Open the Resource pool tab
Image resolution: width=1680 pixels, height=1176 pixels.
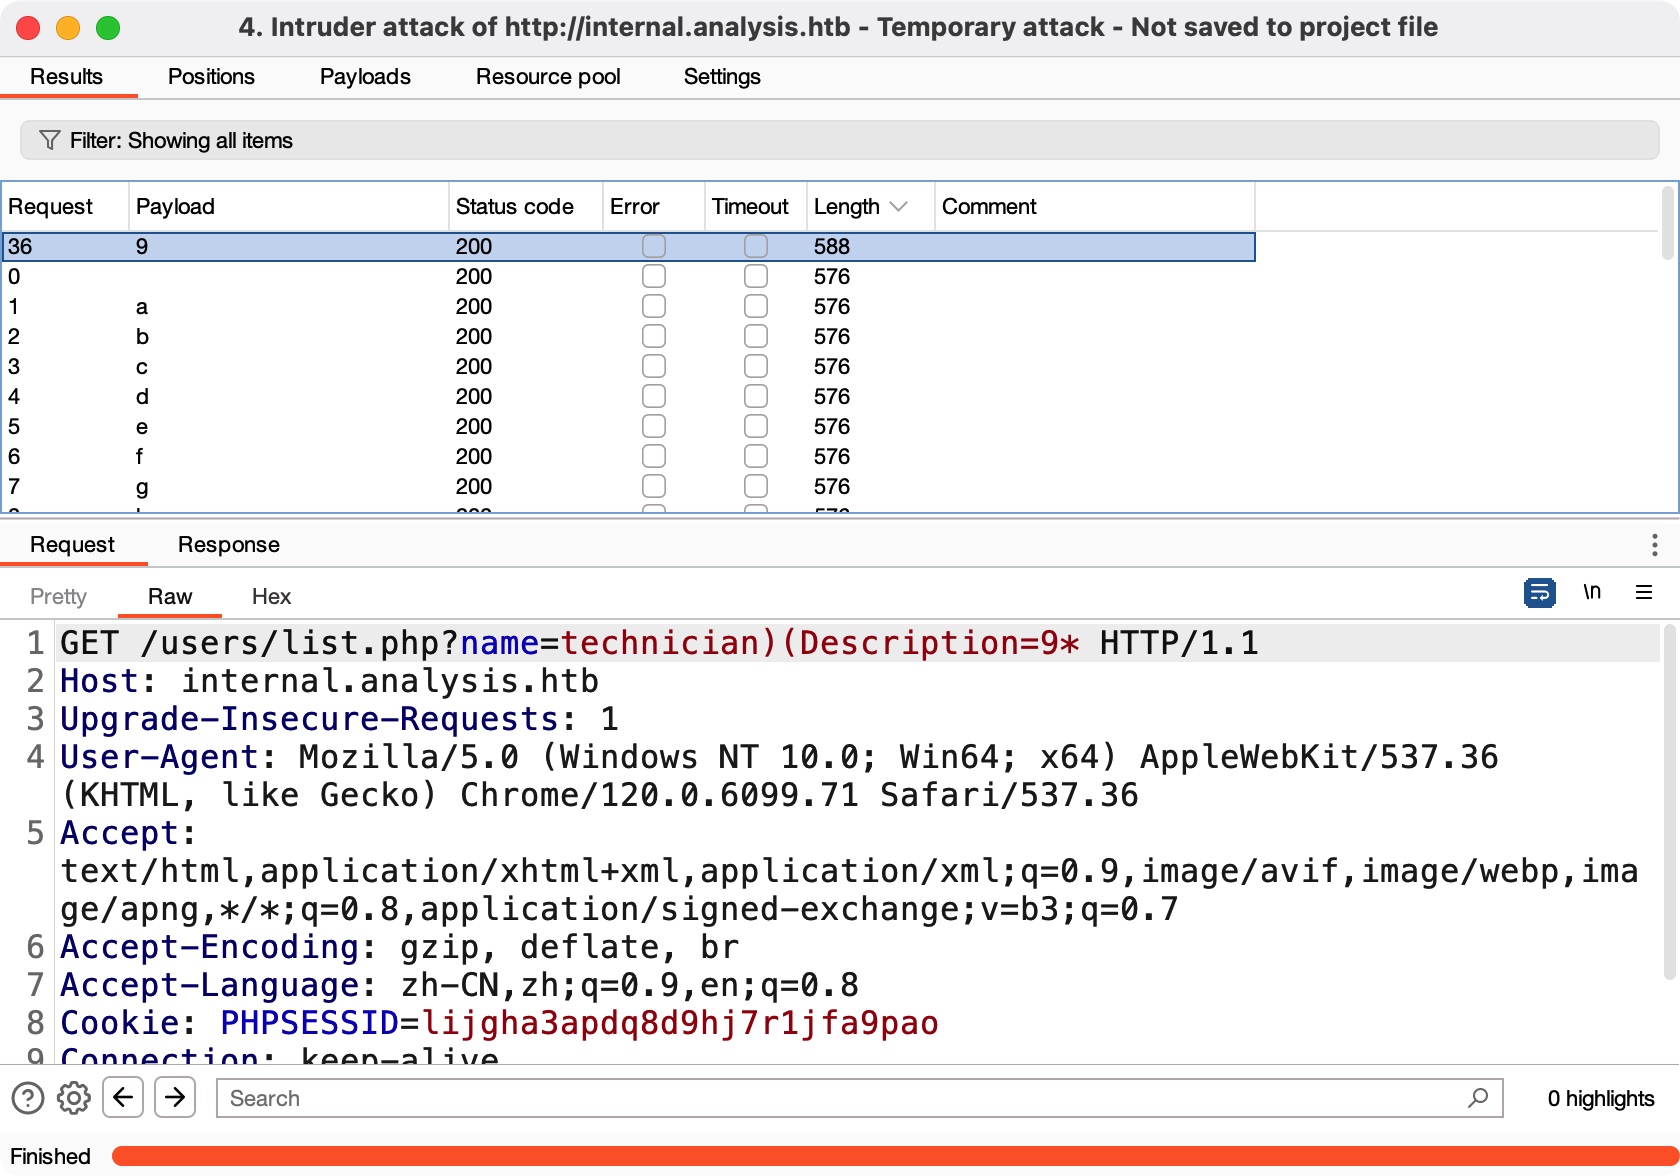548,77
